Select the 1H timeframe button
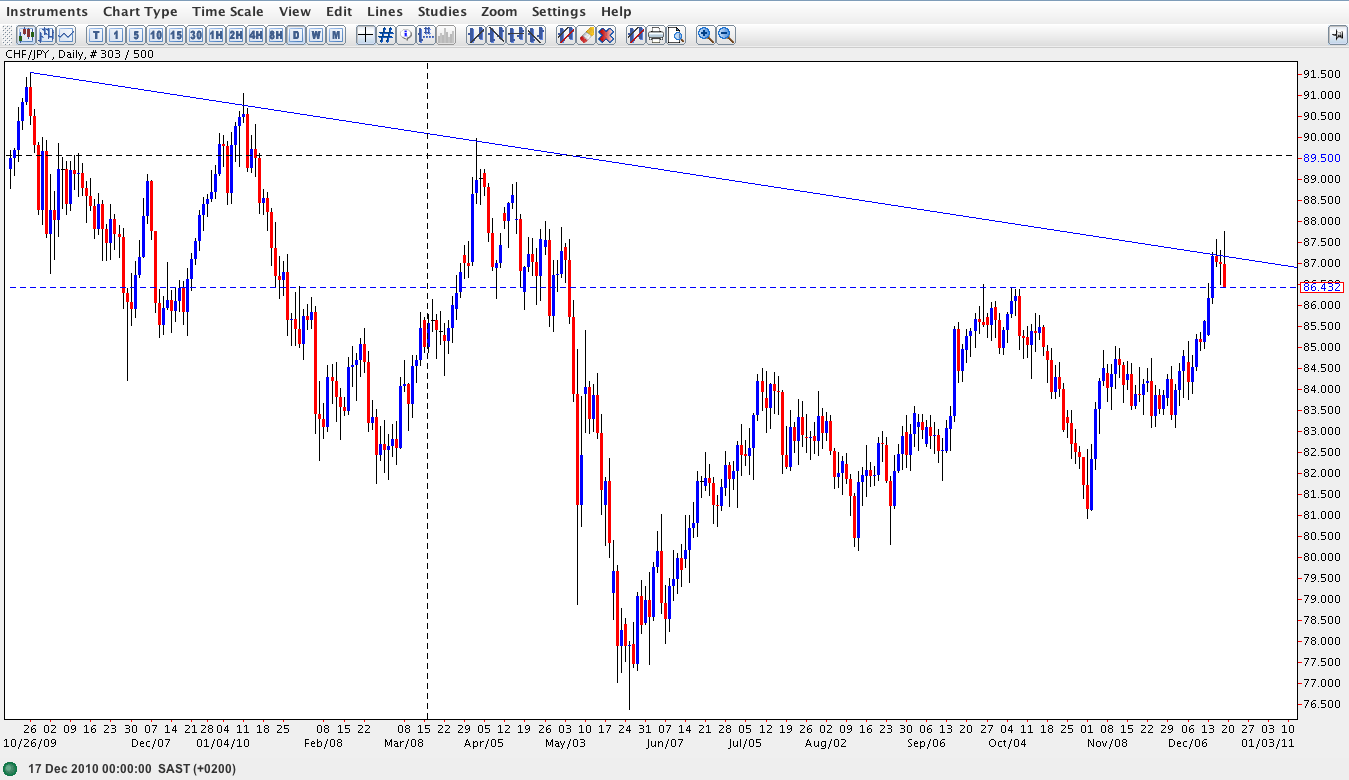1349x780 pixels. tap(216, 35)
